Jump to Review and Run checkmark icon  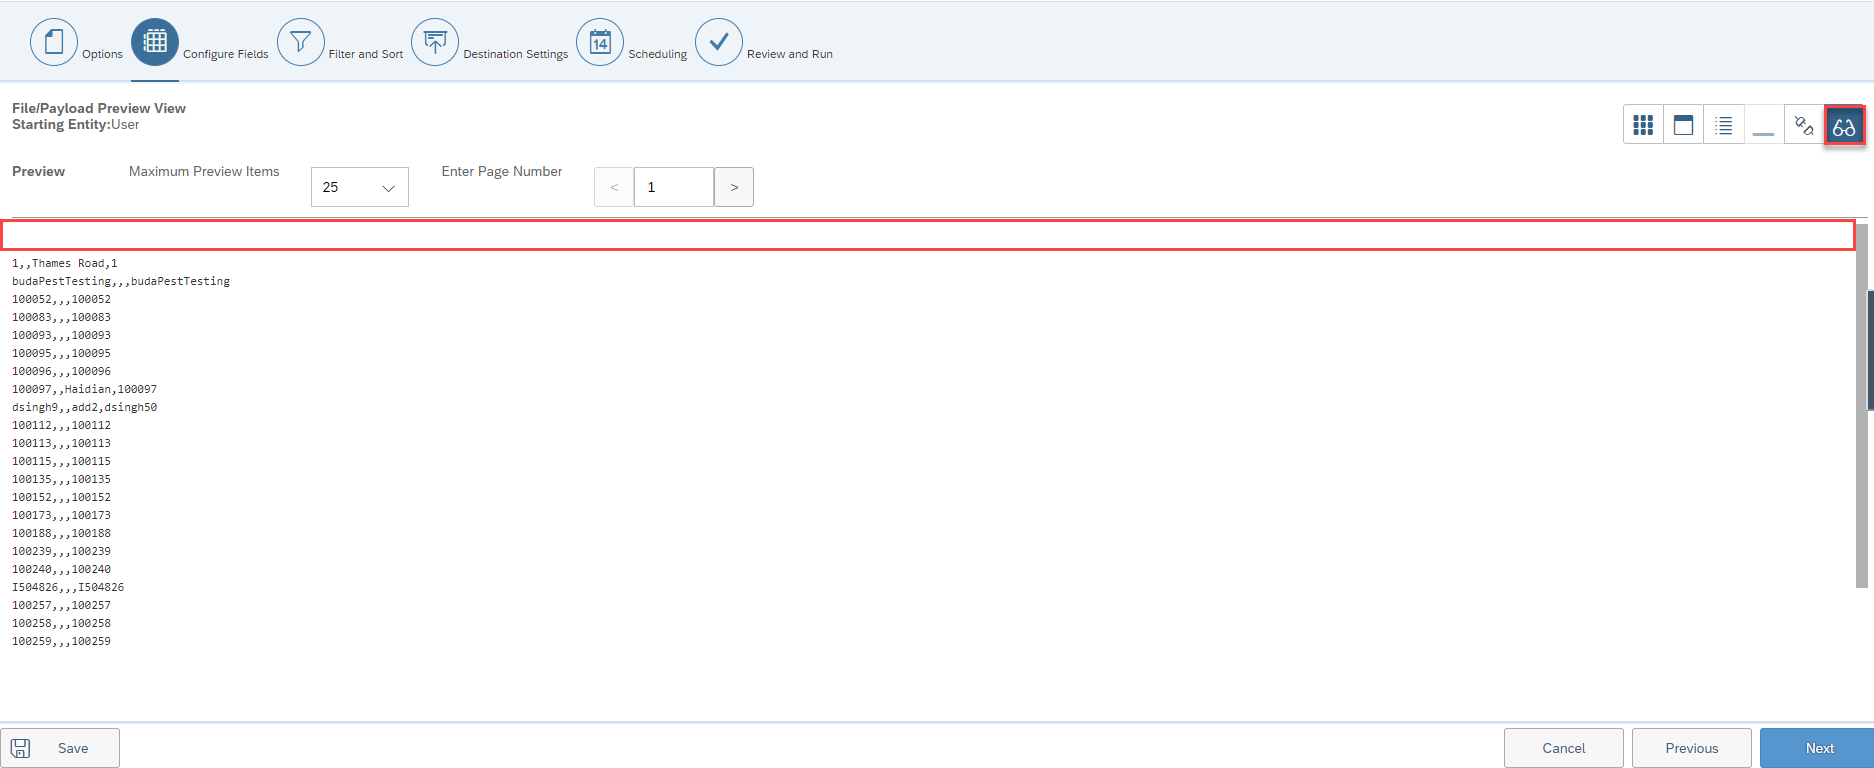coord(719,42)
